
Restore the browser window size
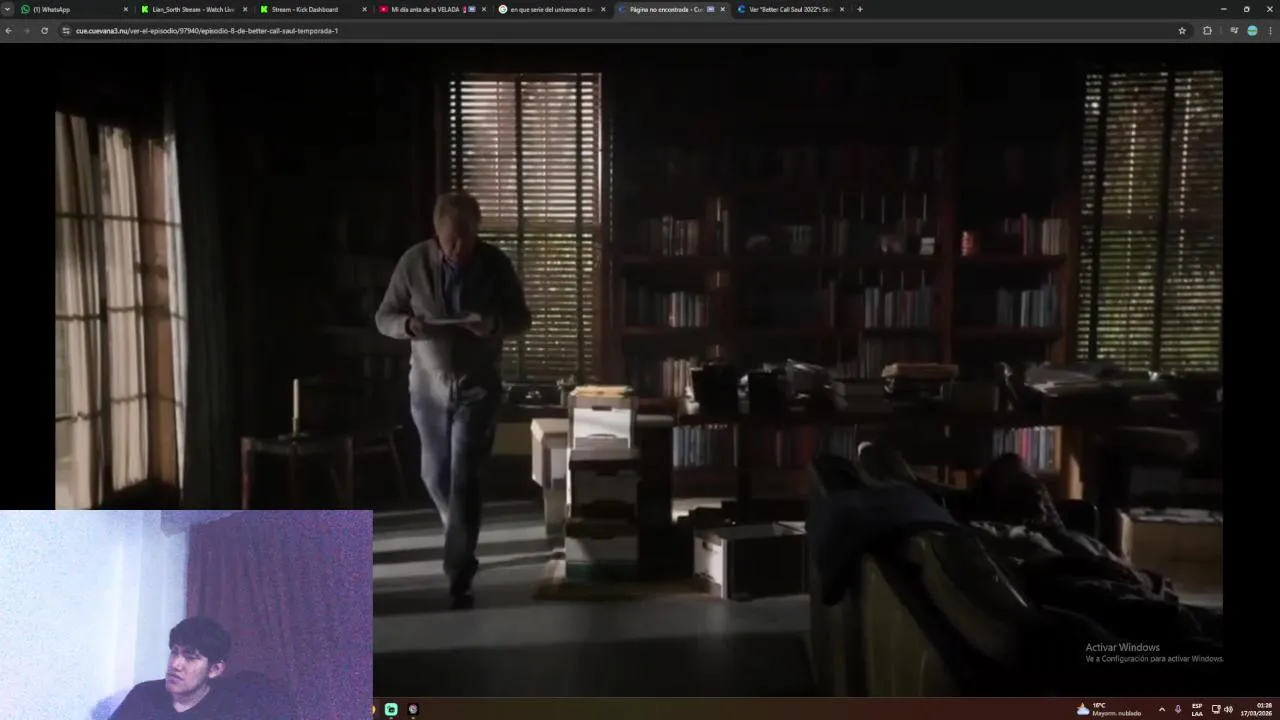pyautogui.click(x=1246, y=9)
